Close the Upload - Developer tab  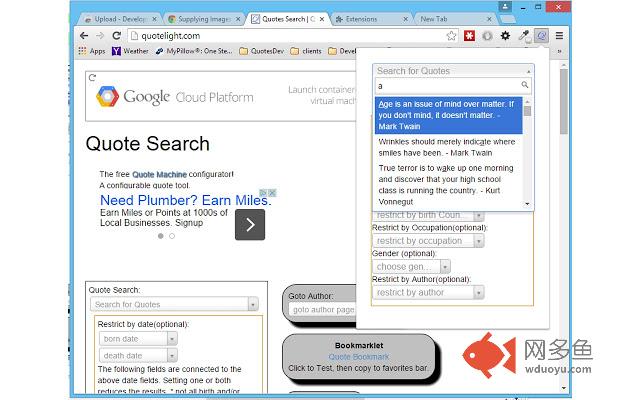[x=154, y=19]
